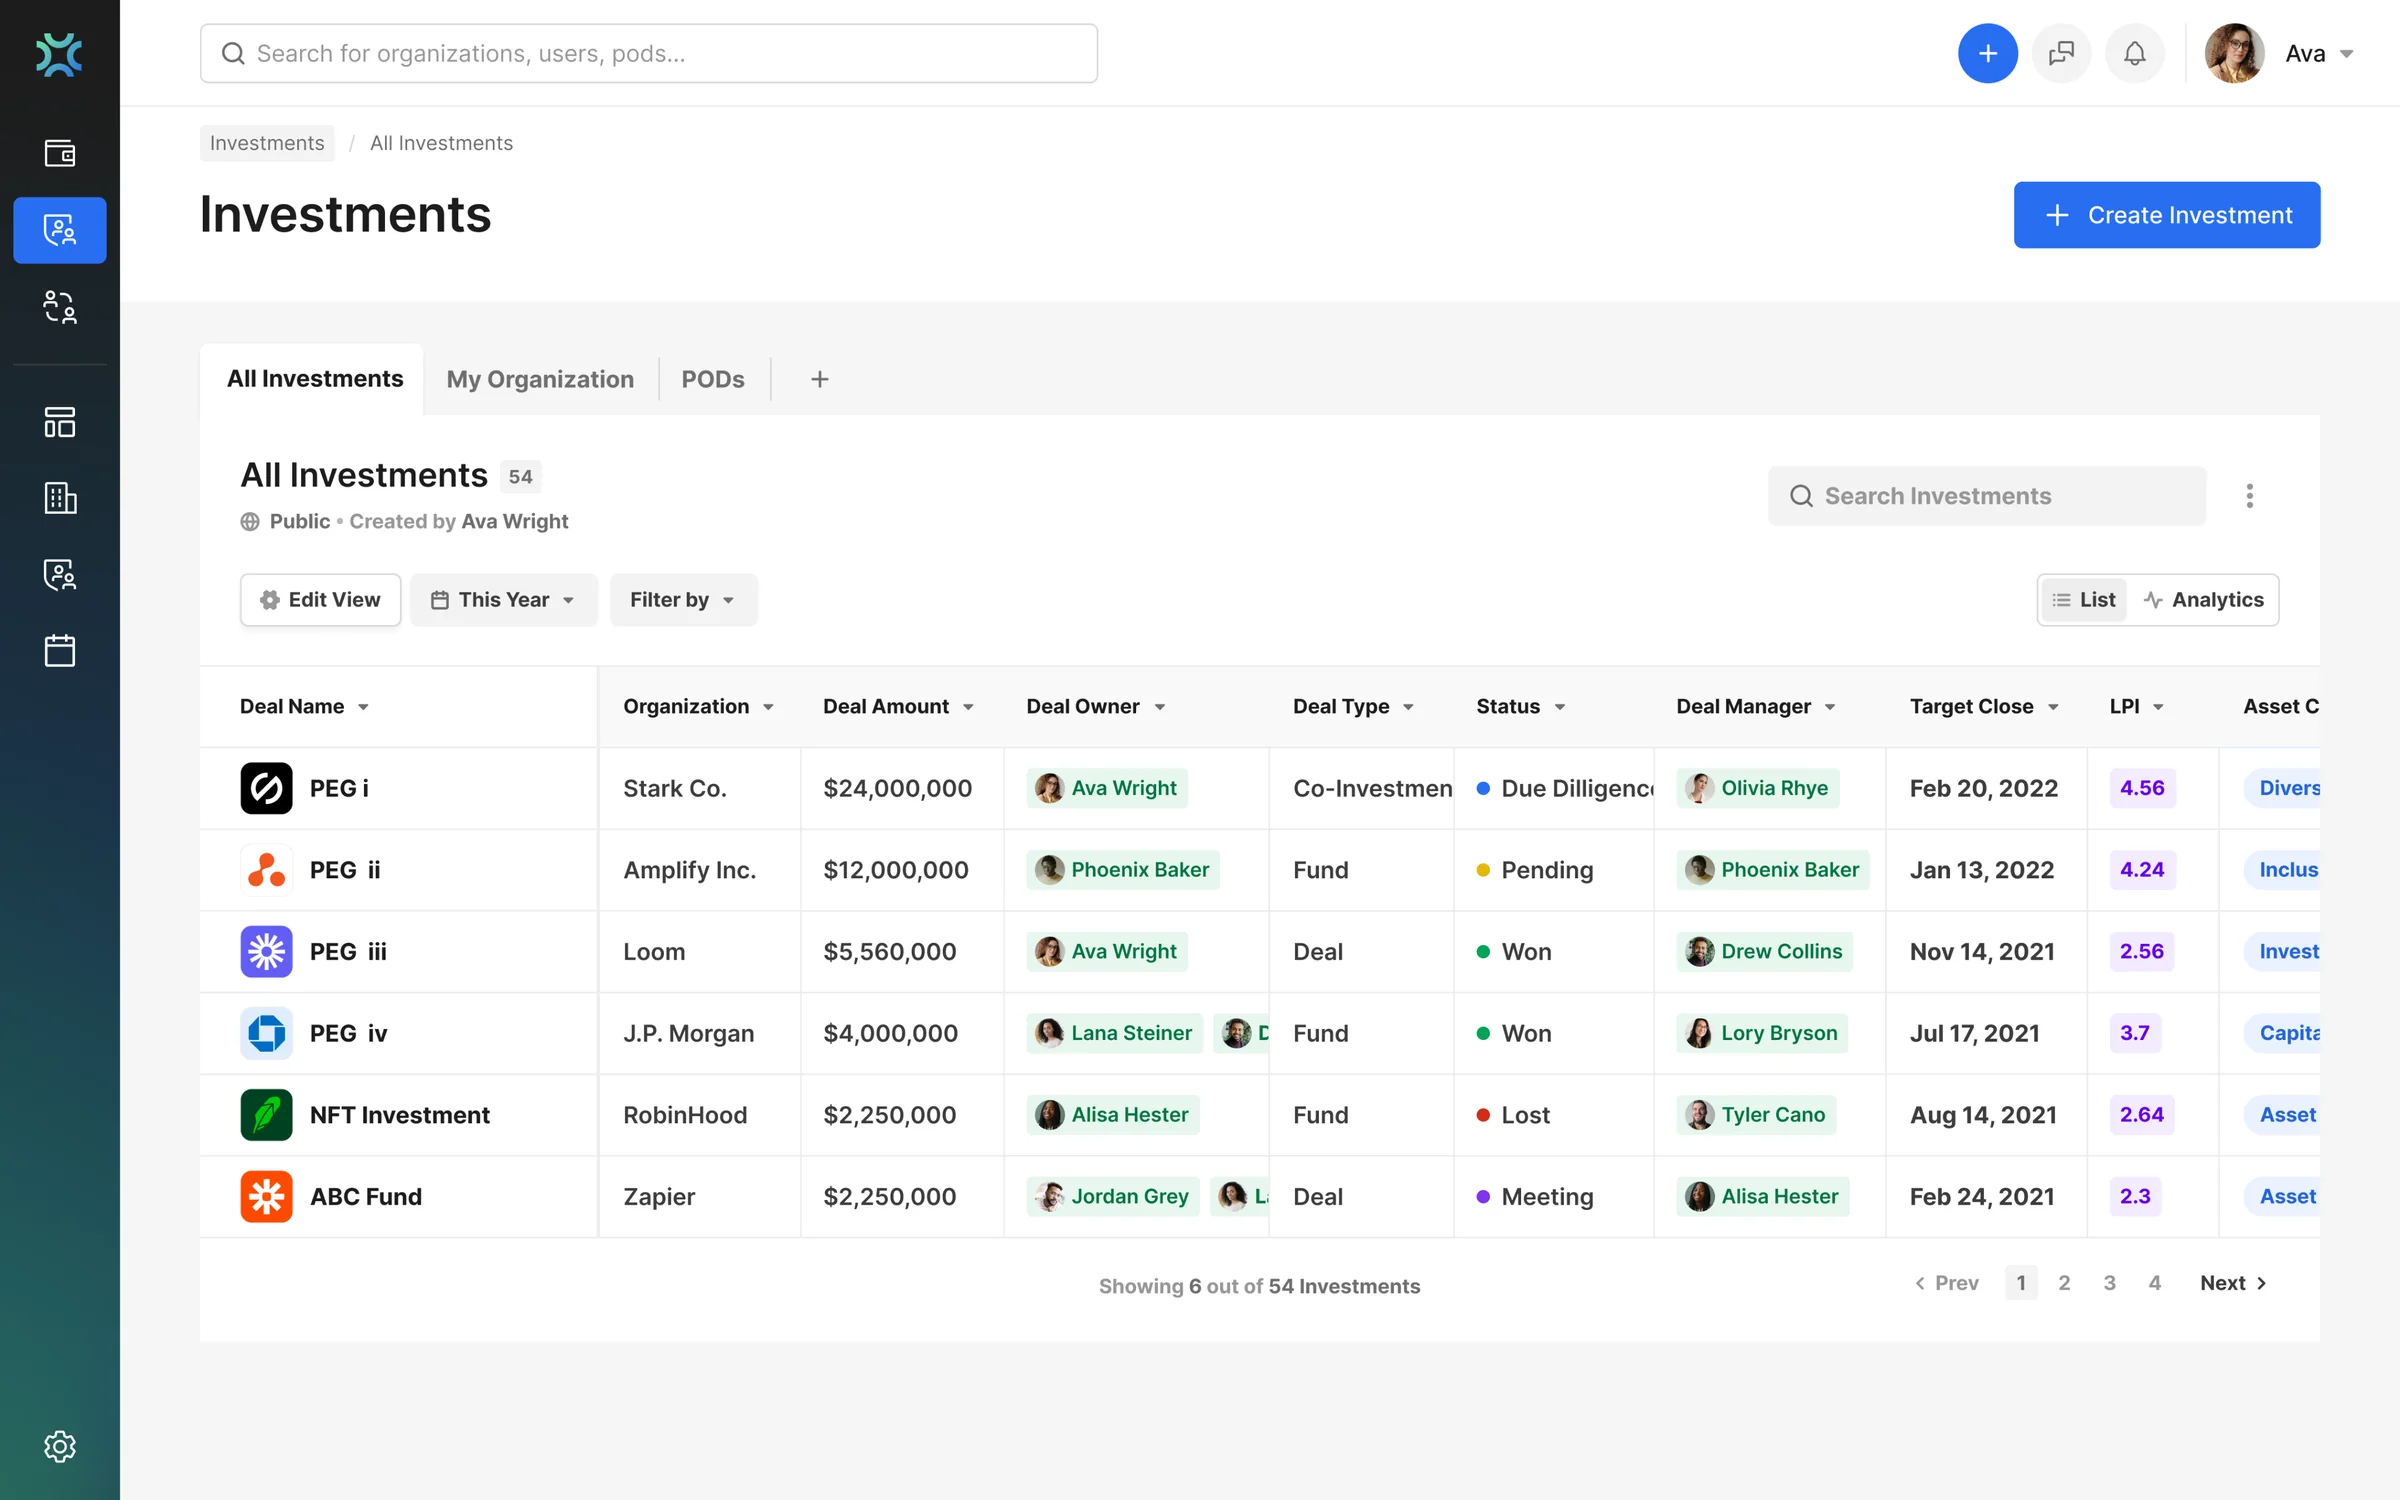Image resolution: width=2400 pixels, height=1500 pixels.
Task: Click the LPI value 4.56
Action: click(x=2141, y=788)
